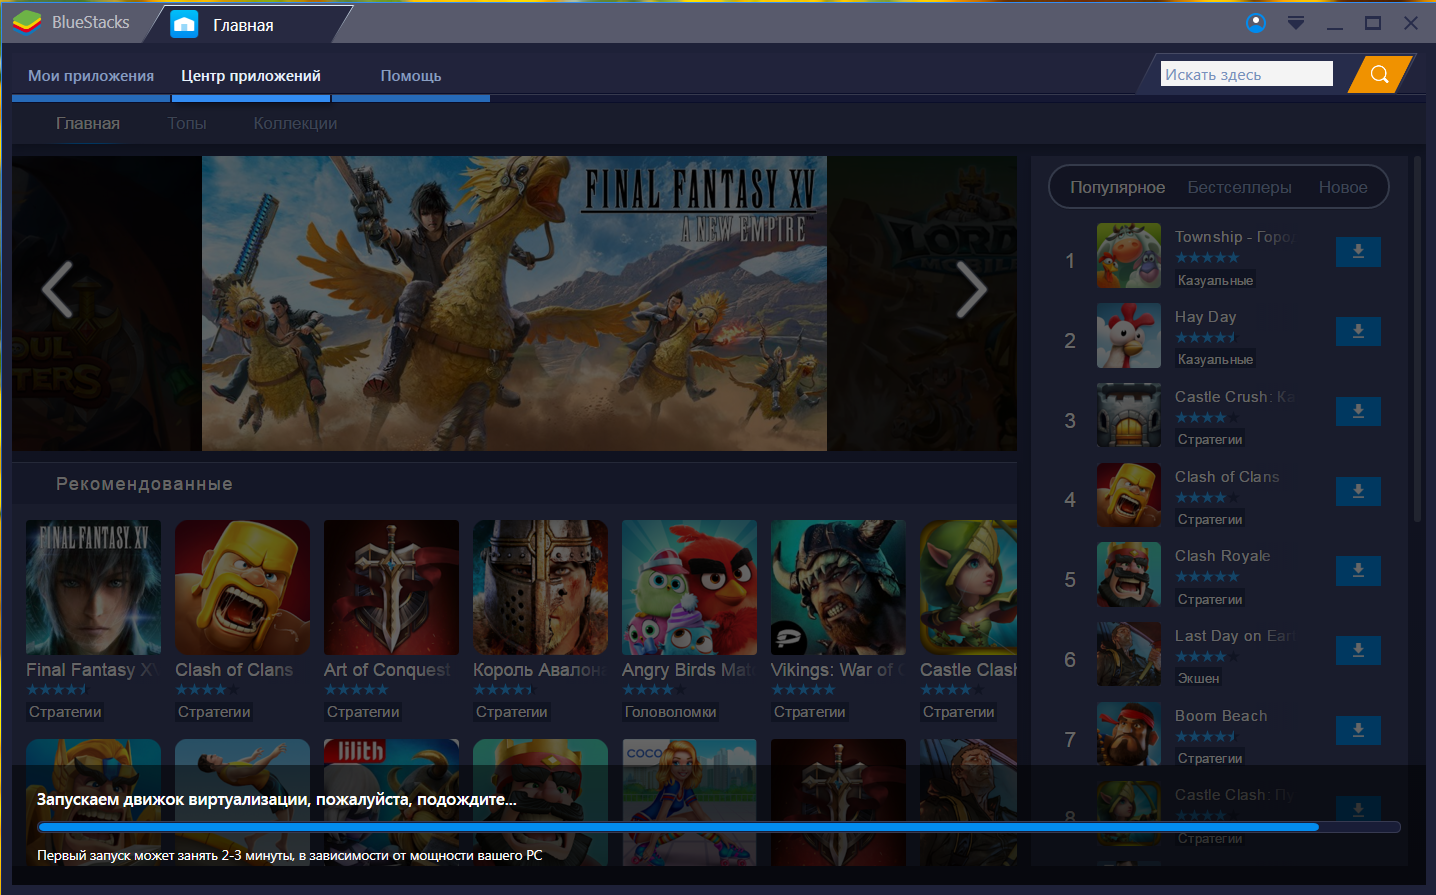Download Hay Day using its download icon
The image size is (1436, 895).
pyautogui.click(x=1358, y=331)
